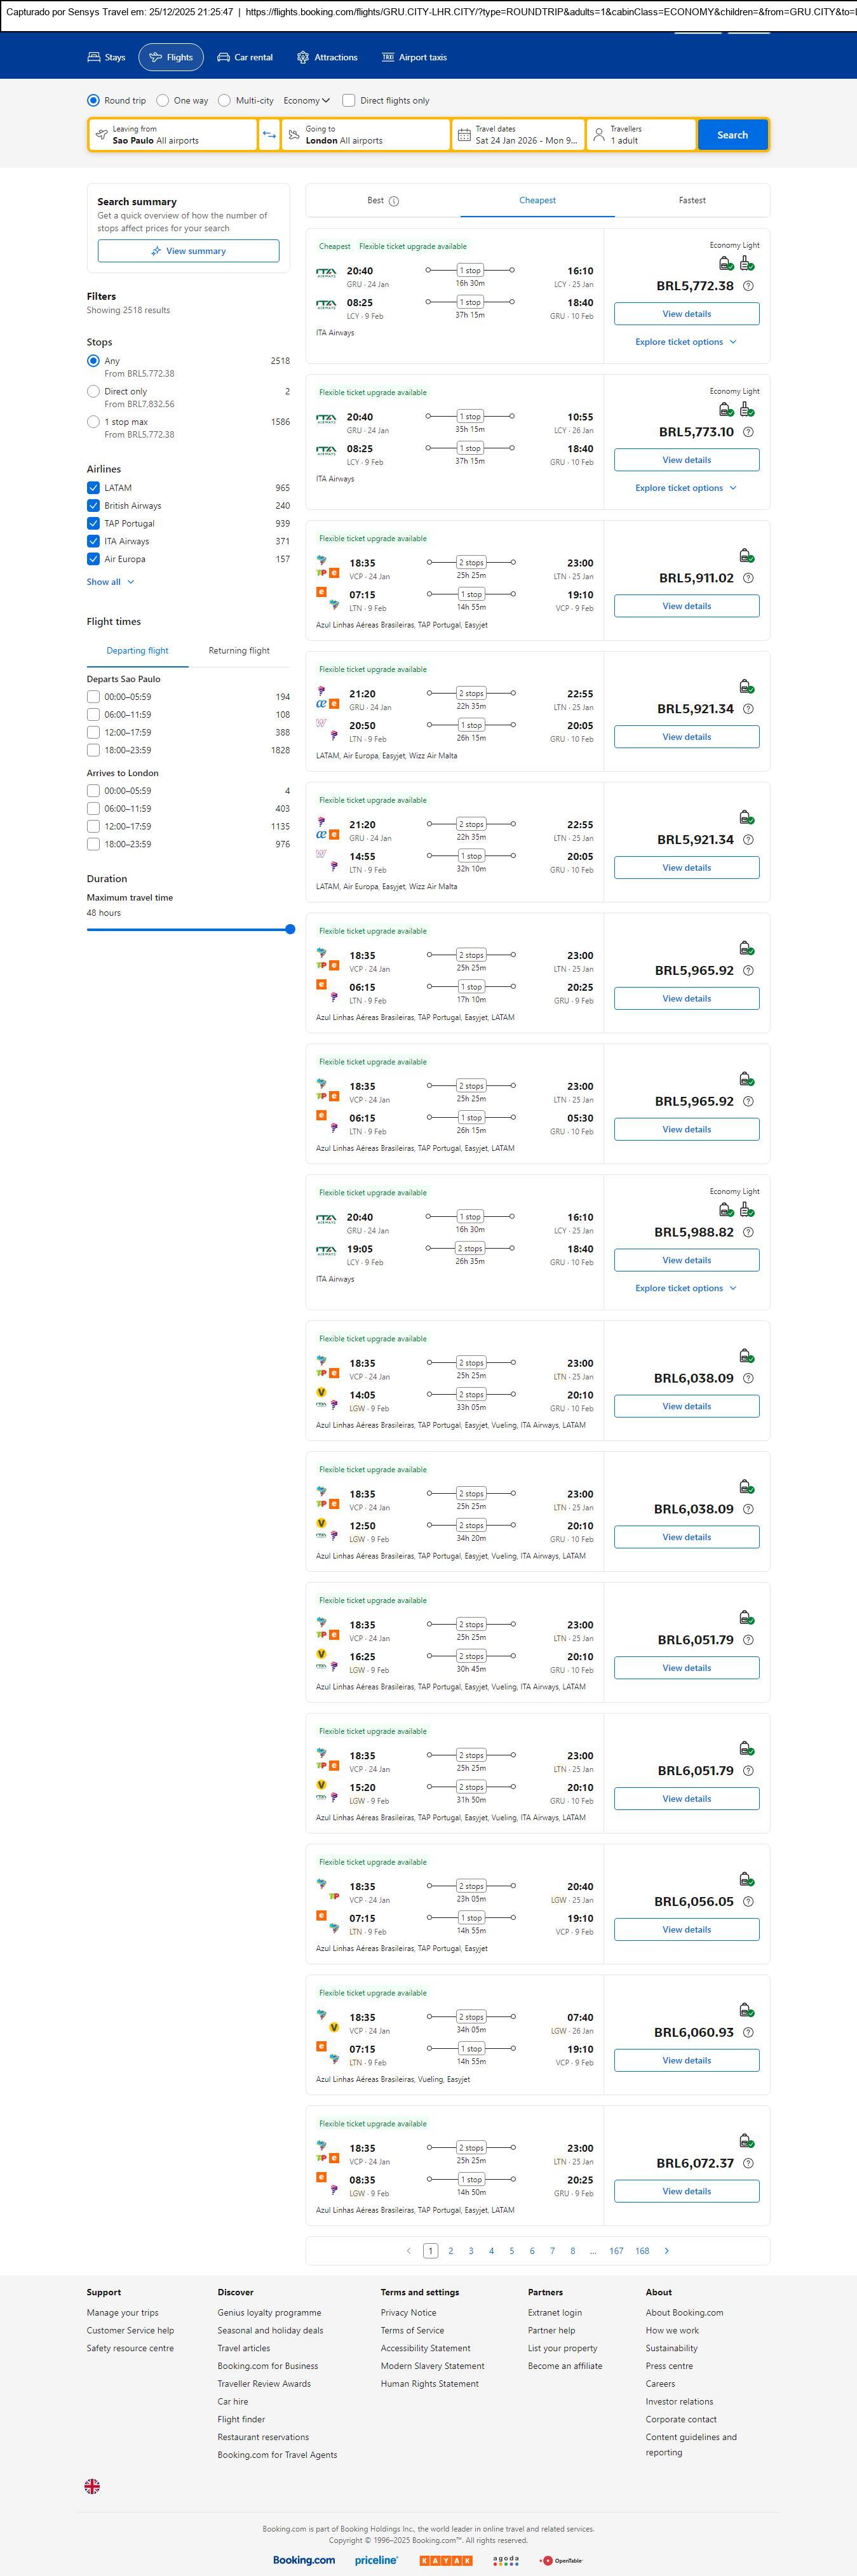Switch to the Returning flight tab

coord(239,651)
